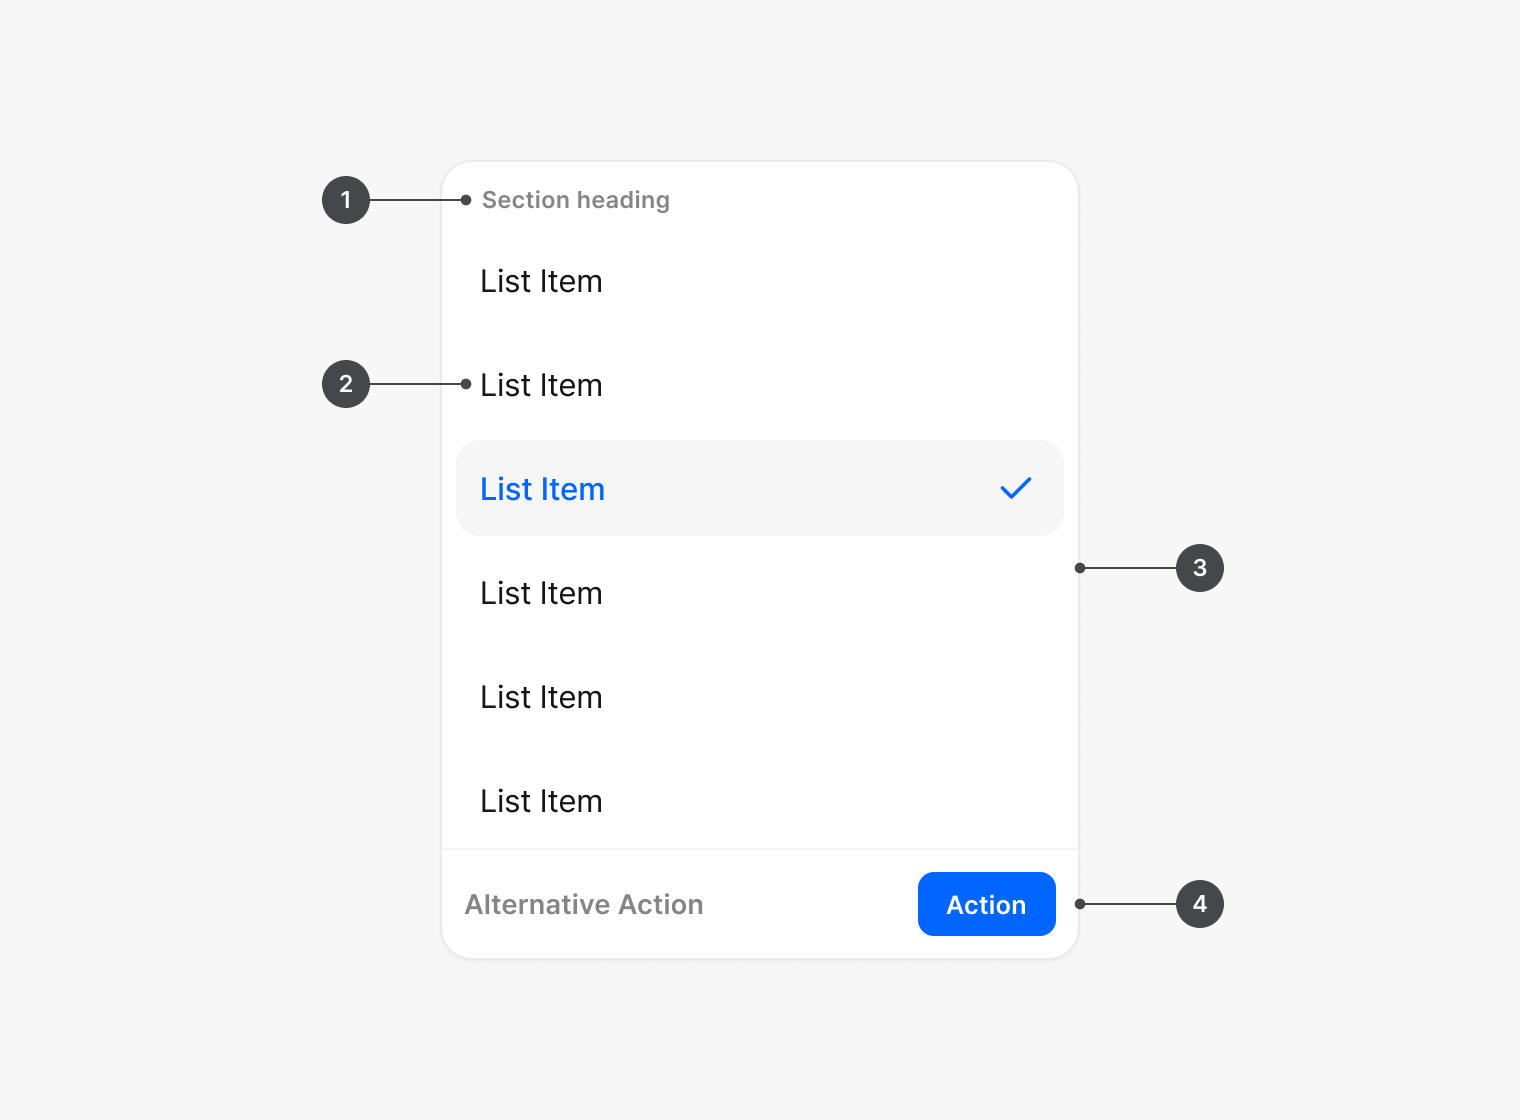Click the Section heading label
This screenshot has height=1120, width=1520.
575,200
